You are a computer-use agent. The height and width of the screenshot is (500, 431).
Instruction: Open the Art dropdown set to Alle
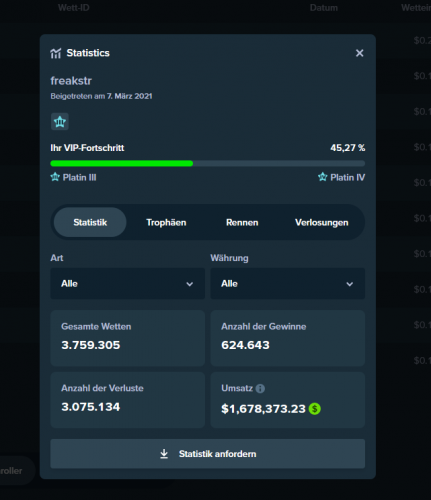pos(127,284)
